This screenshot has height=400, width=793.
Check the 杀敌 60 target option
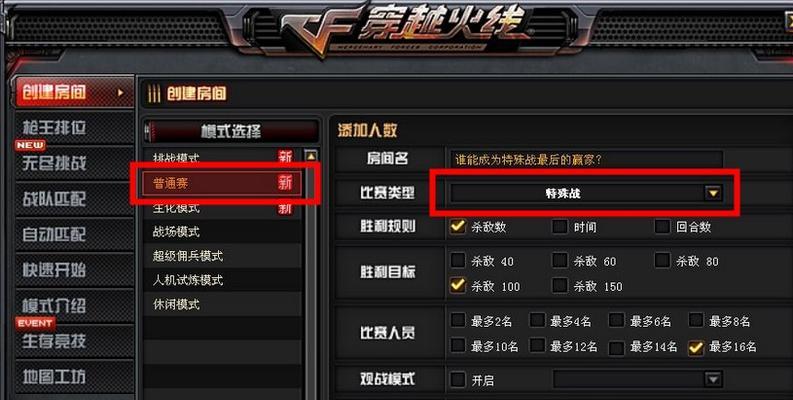[x=560, y=261]
